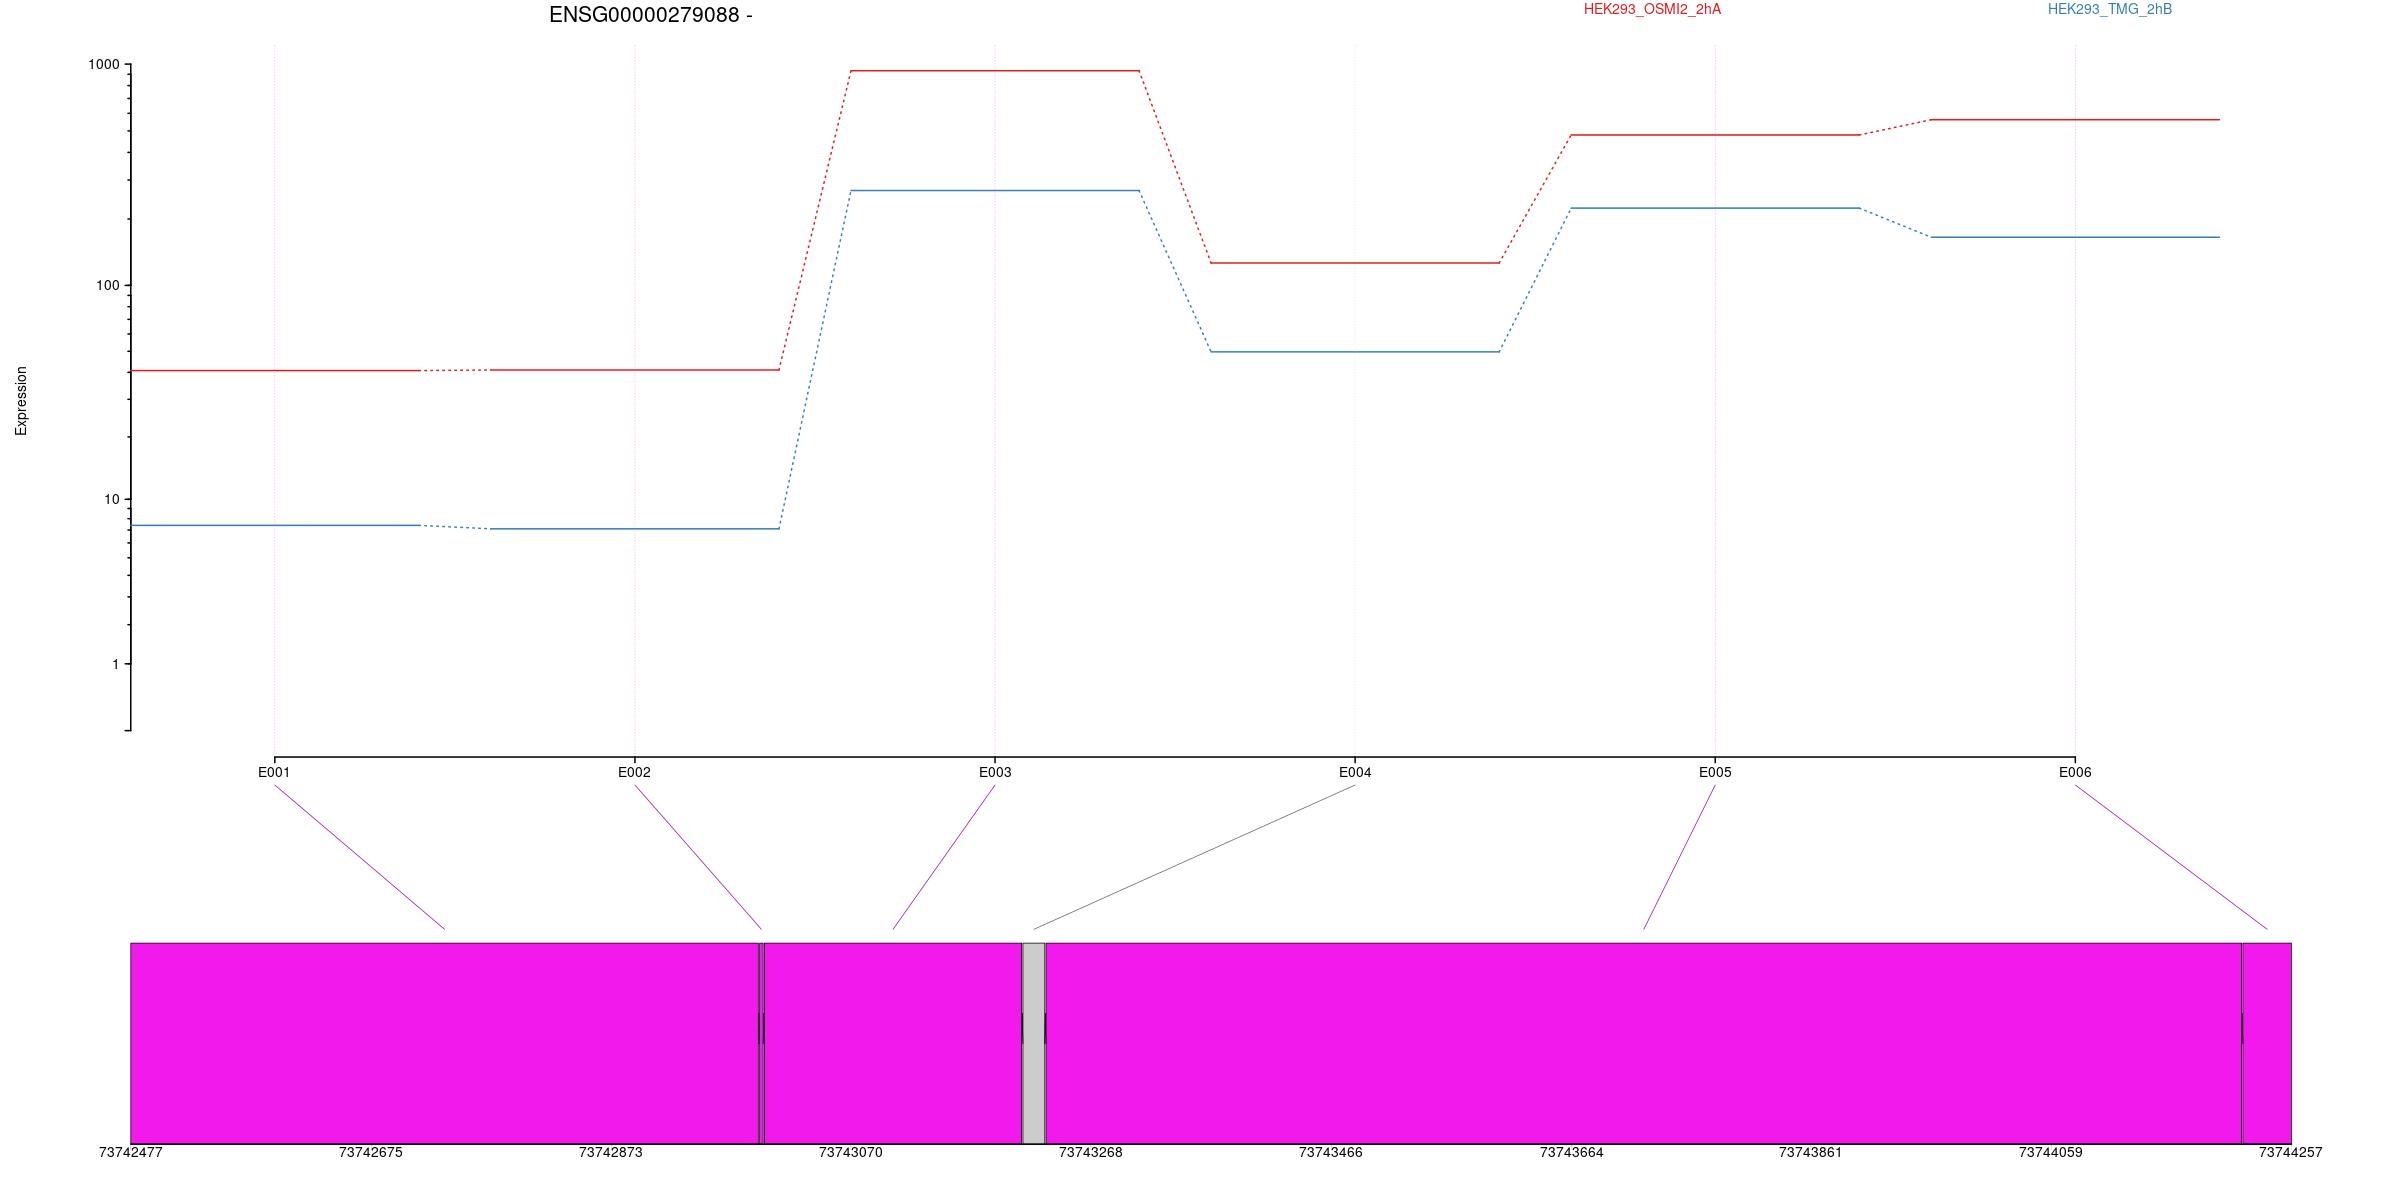
Task: Select exon label E006
Action: (2075, 772)
